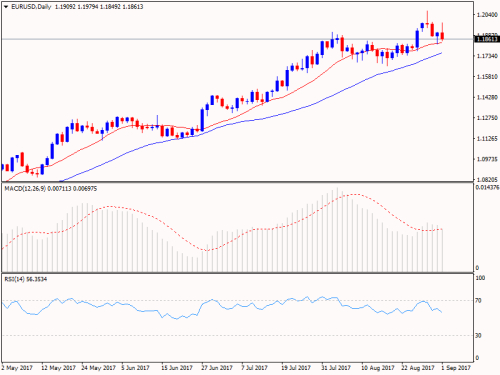This screenshot has height=375, width=500.
Task: Select the 27 Jun 2017 date label
Action: 217,368
